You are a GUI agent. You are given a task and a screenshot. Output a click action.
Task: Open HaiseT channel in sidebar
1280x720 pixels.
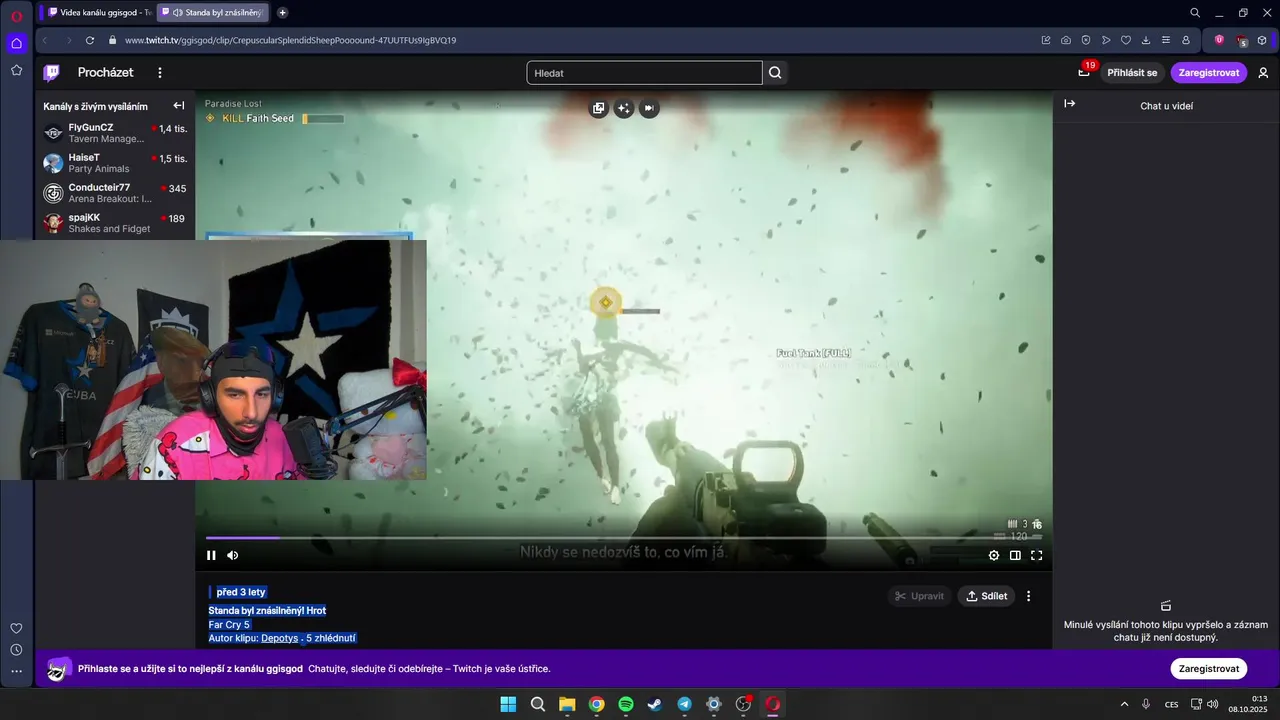click(115, 163)
